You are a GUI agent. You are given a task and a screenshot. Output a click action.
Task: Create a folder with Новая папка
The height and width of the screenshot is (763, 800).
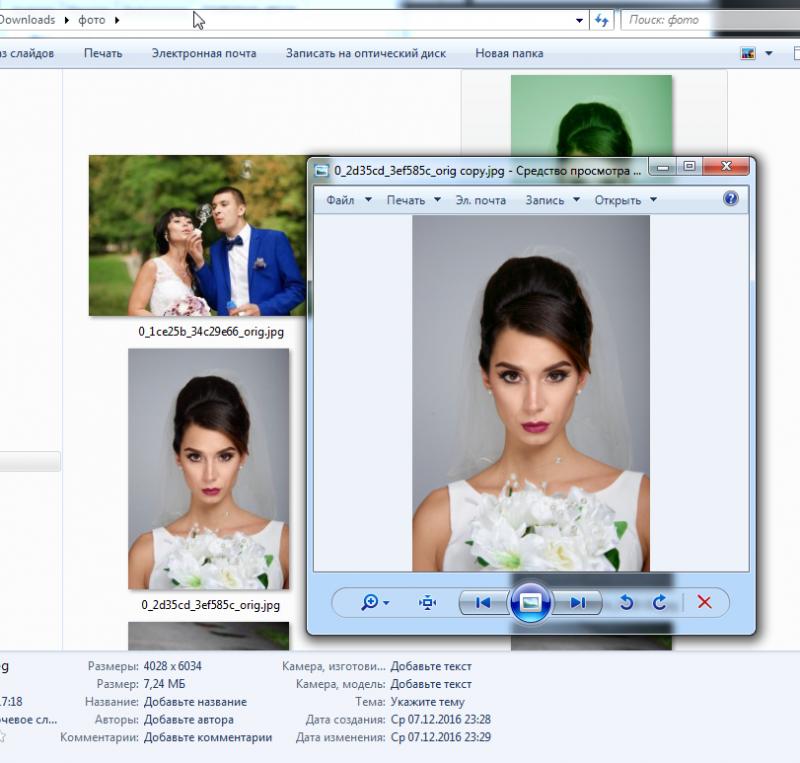[x=509, y=53]
